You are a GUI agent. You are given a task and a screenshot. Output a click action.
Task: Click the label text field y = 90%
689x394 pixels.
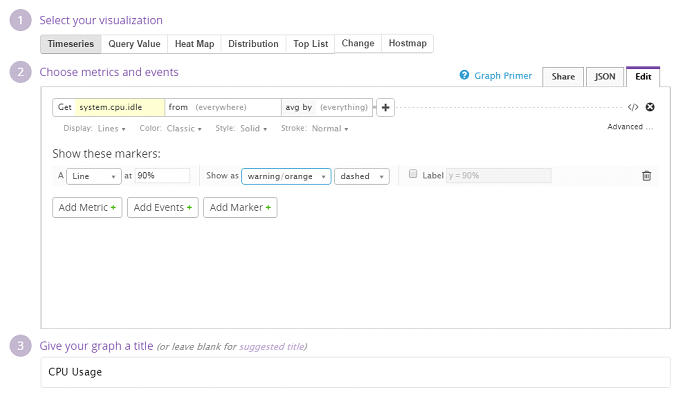[x=499, y=176]
